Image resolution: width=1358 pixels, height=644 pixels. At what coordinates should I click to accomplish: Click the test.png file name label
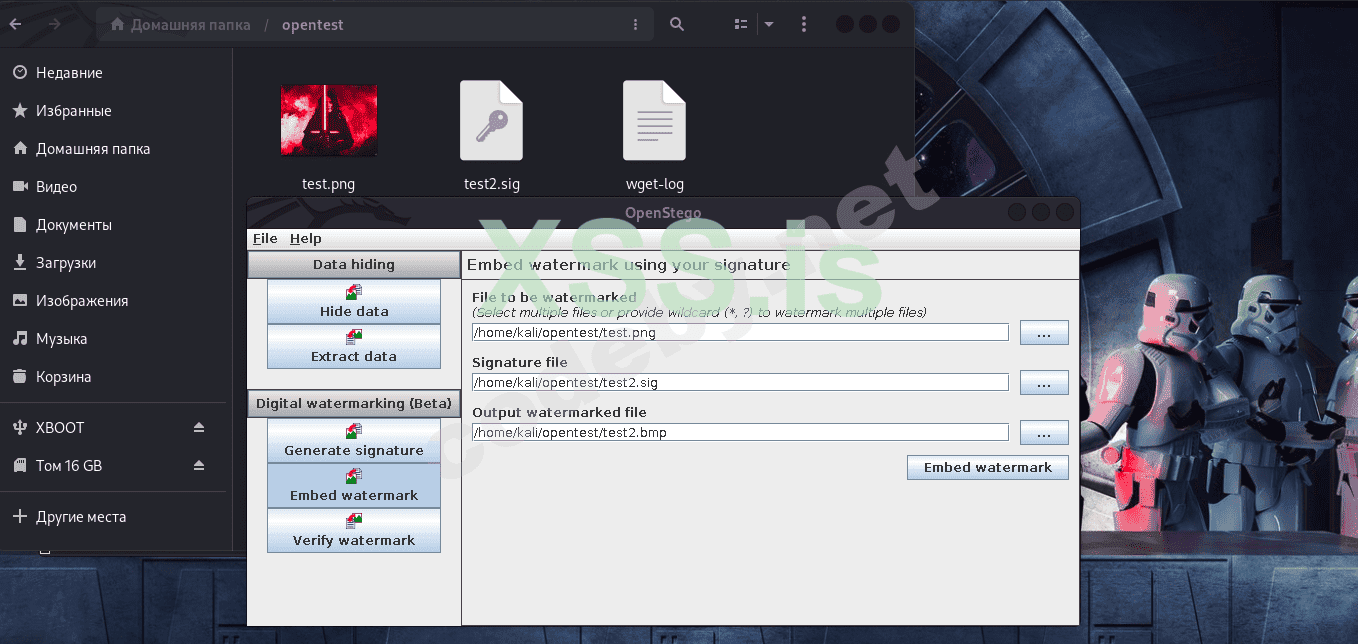tap(329, 184)
